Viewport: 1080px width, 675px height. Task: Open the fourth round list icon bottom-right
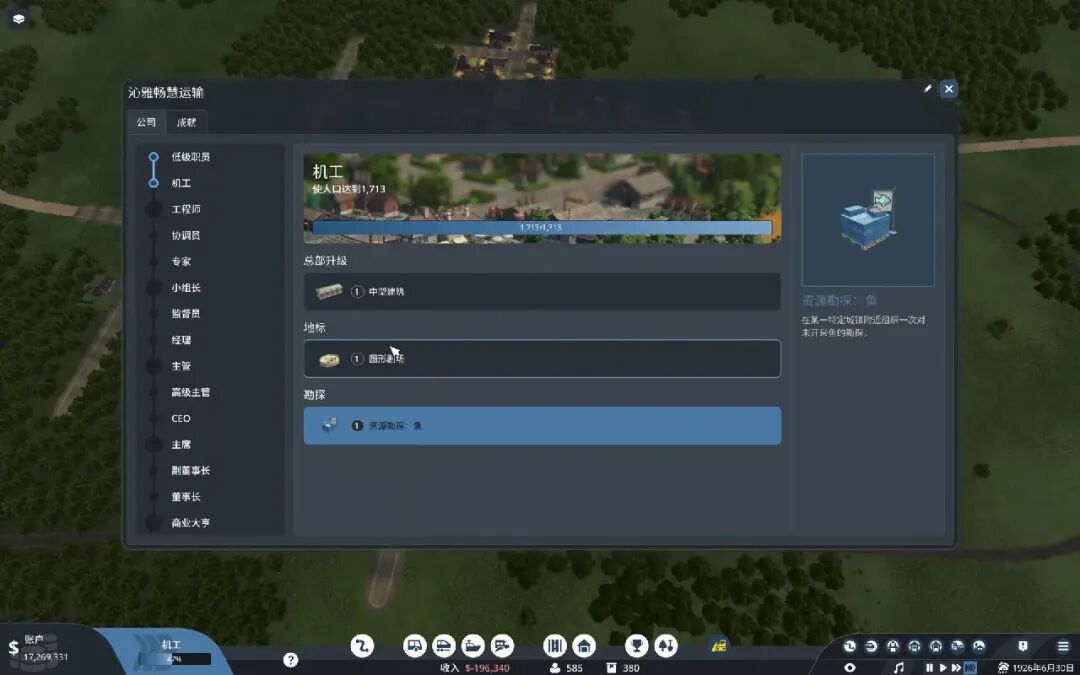[914, 646]
